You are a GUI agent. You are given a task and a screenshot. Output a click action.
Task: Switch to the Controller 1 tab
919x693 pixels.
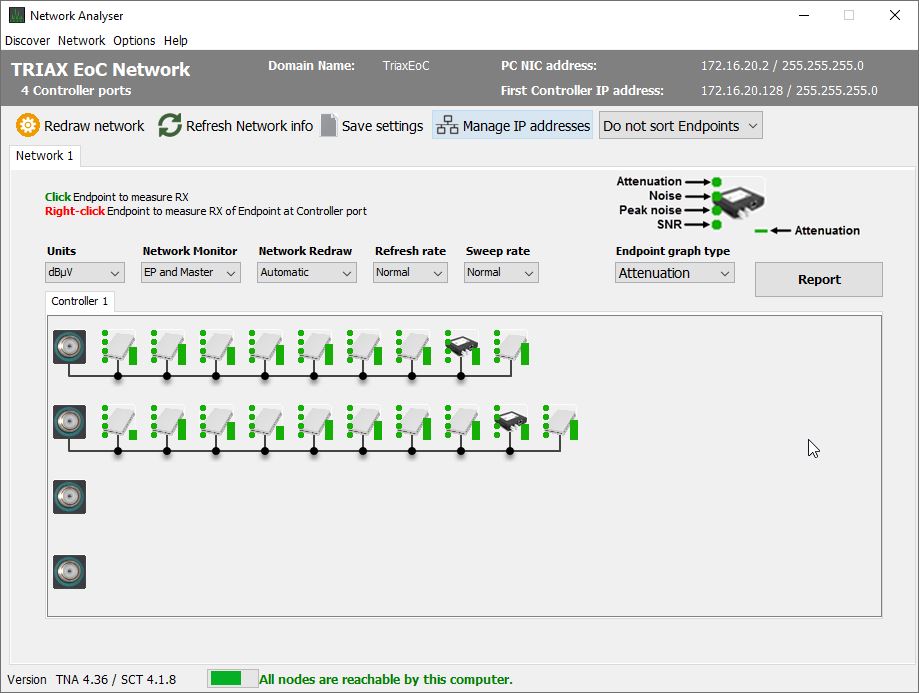[80, 301]
